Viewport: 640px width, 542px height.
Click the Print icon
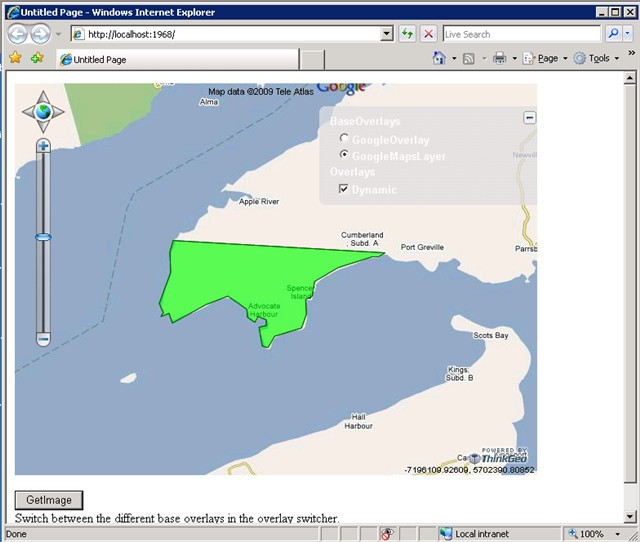500,58
